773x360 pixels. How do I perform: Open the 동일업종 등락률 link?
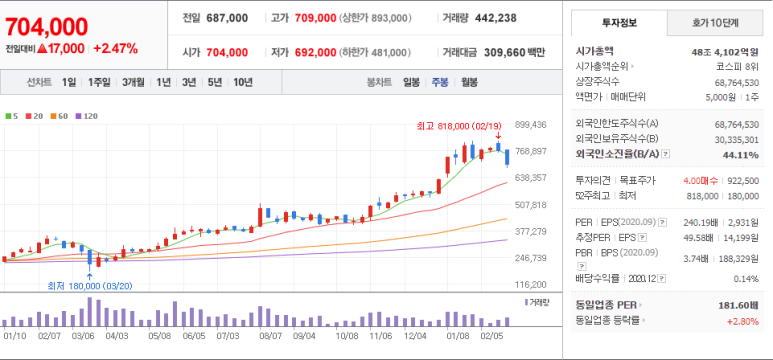coord(608,321)
